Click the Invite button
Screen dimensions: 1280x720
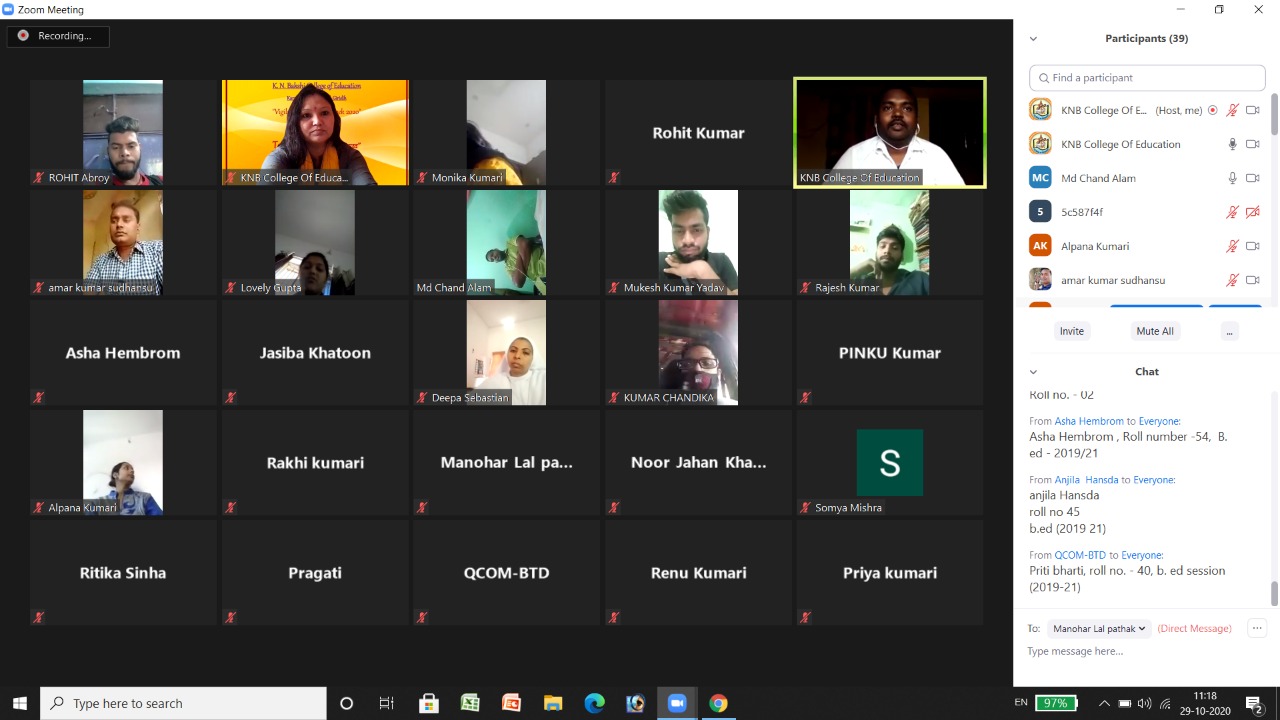(1071, 331)
